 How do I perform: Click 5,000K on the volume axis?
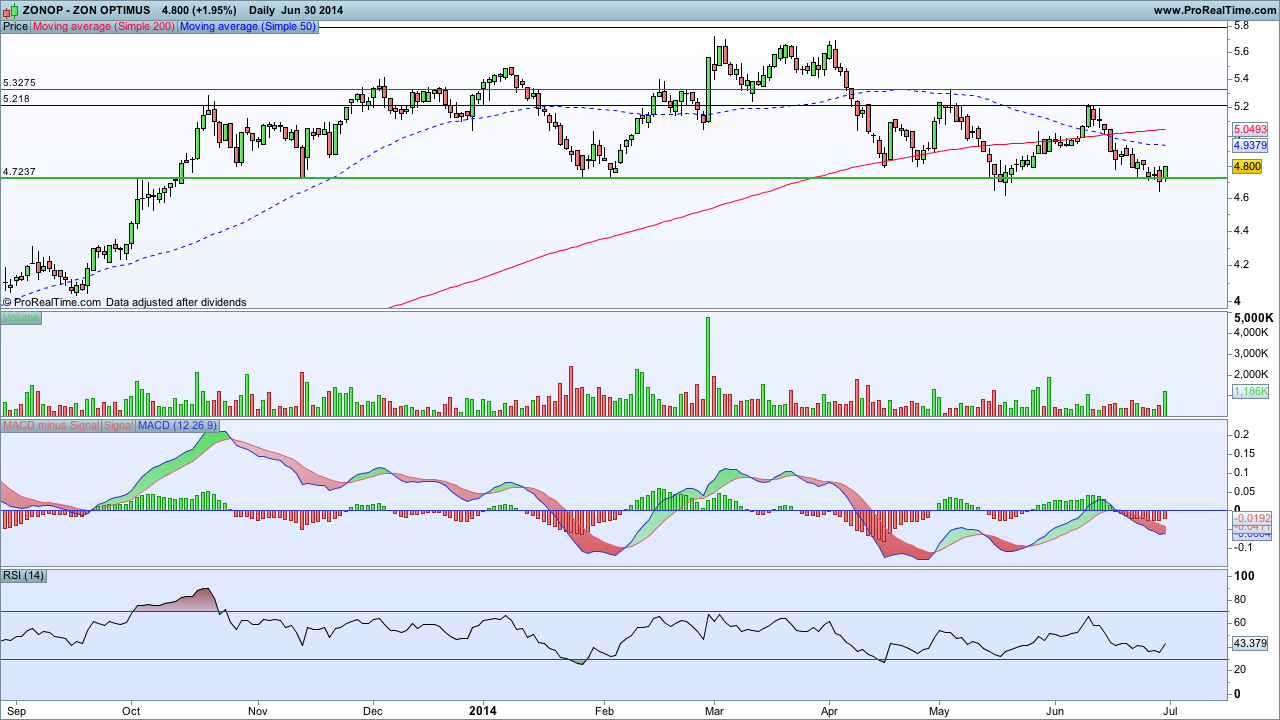point(1253,318)
